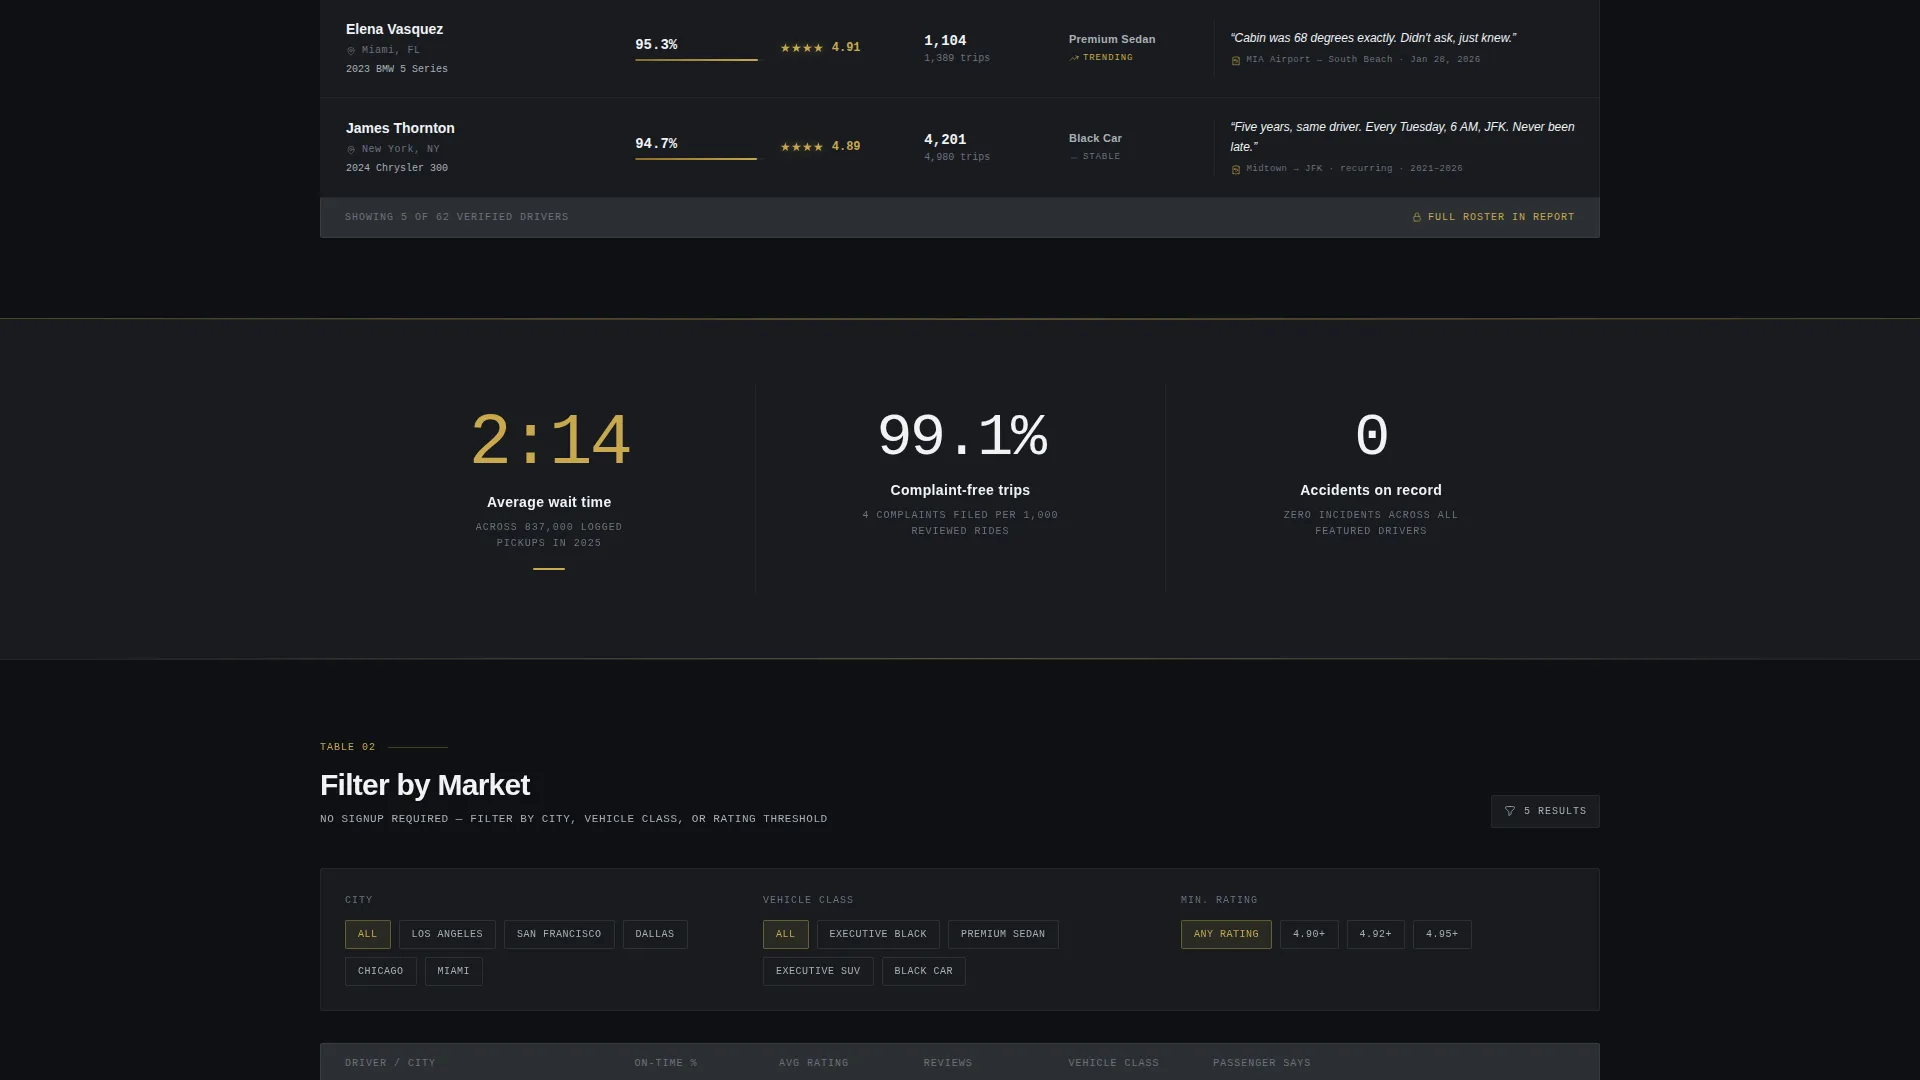Filter by Premium Sedan vehicle class

point(1003,935)
